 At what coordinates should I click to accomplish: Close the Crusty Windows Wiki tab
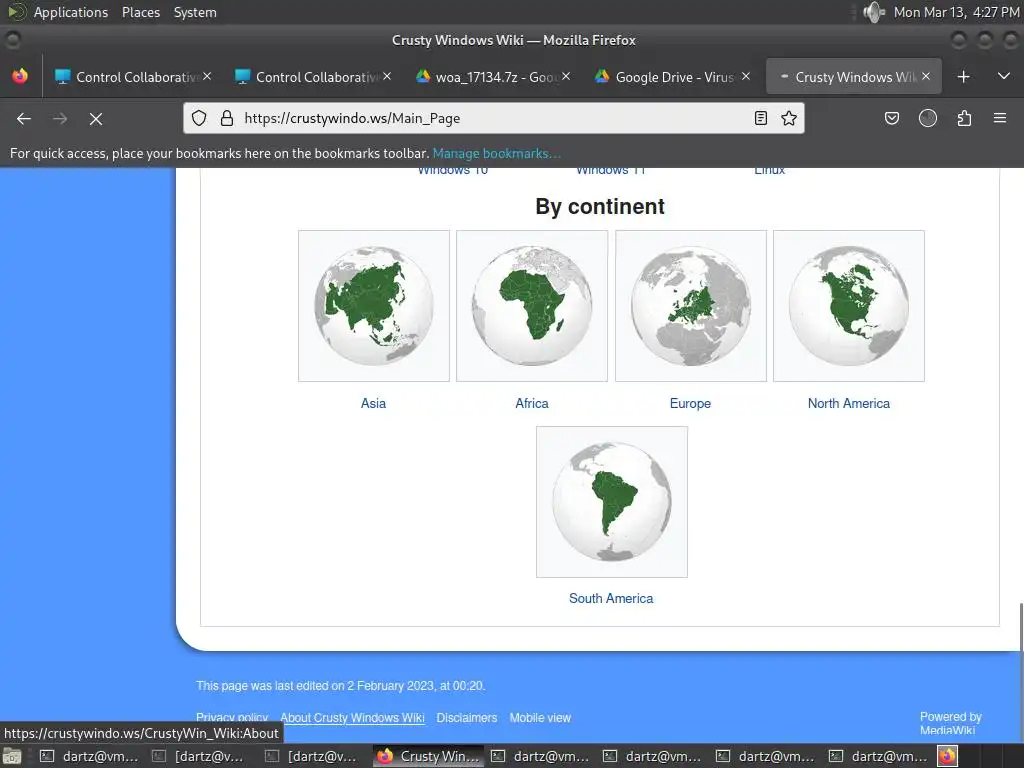pos(926,76)
